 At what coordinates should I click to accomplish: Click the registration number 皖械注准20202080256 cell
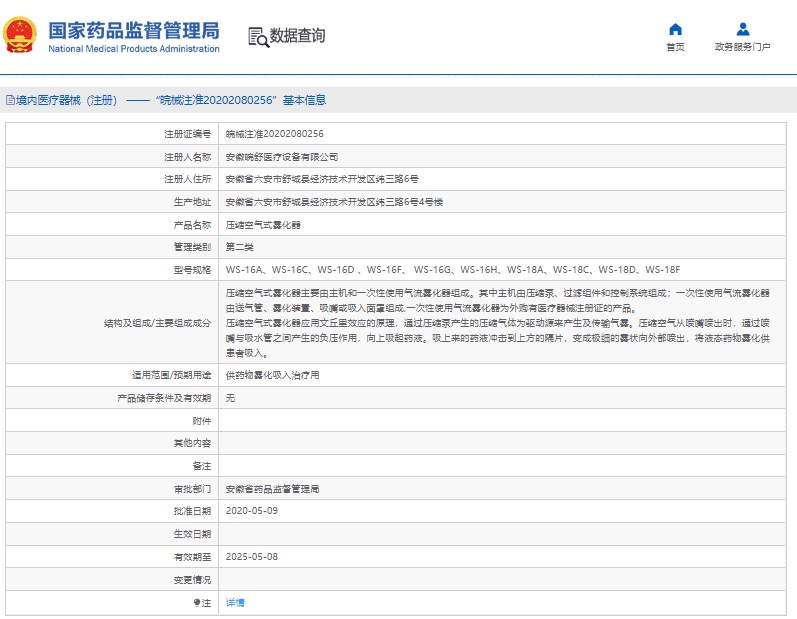tap(274, 133)
